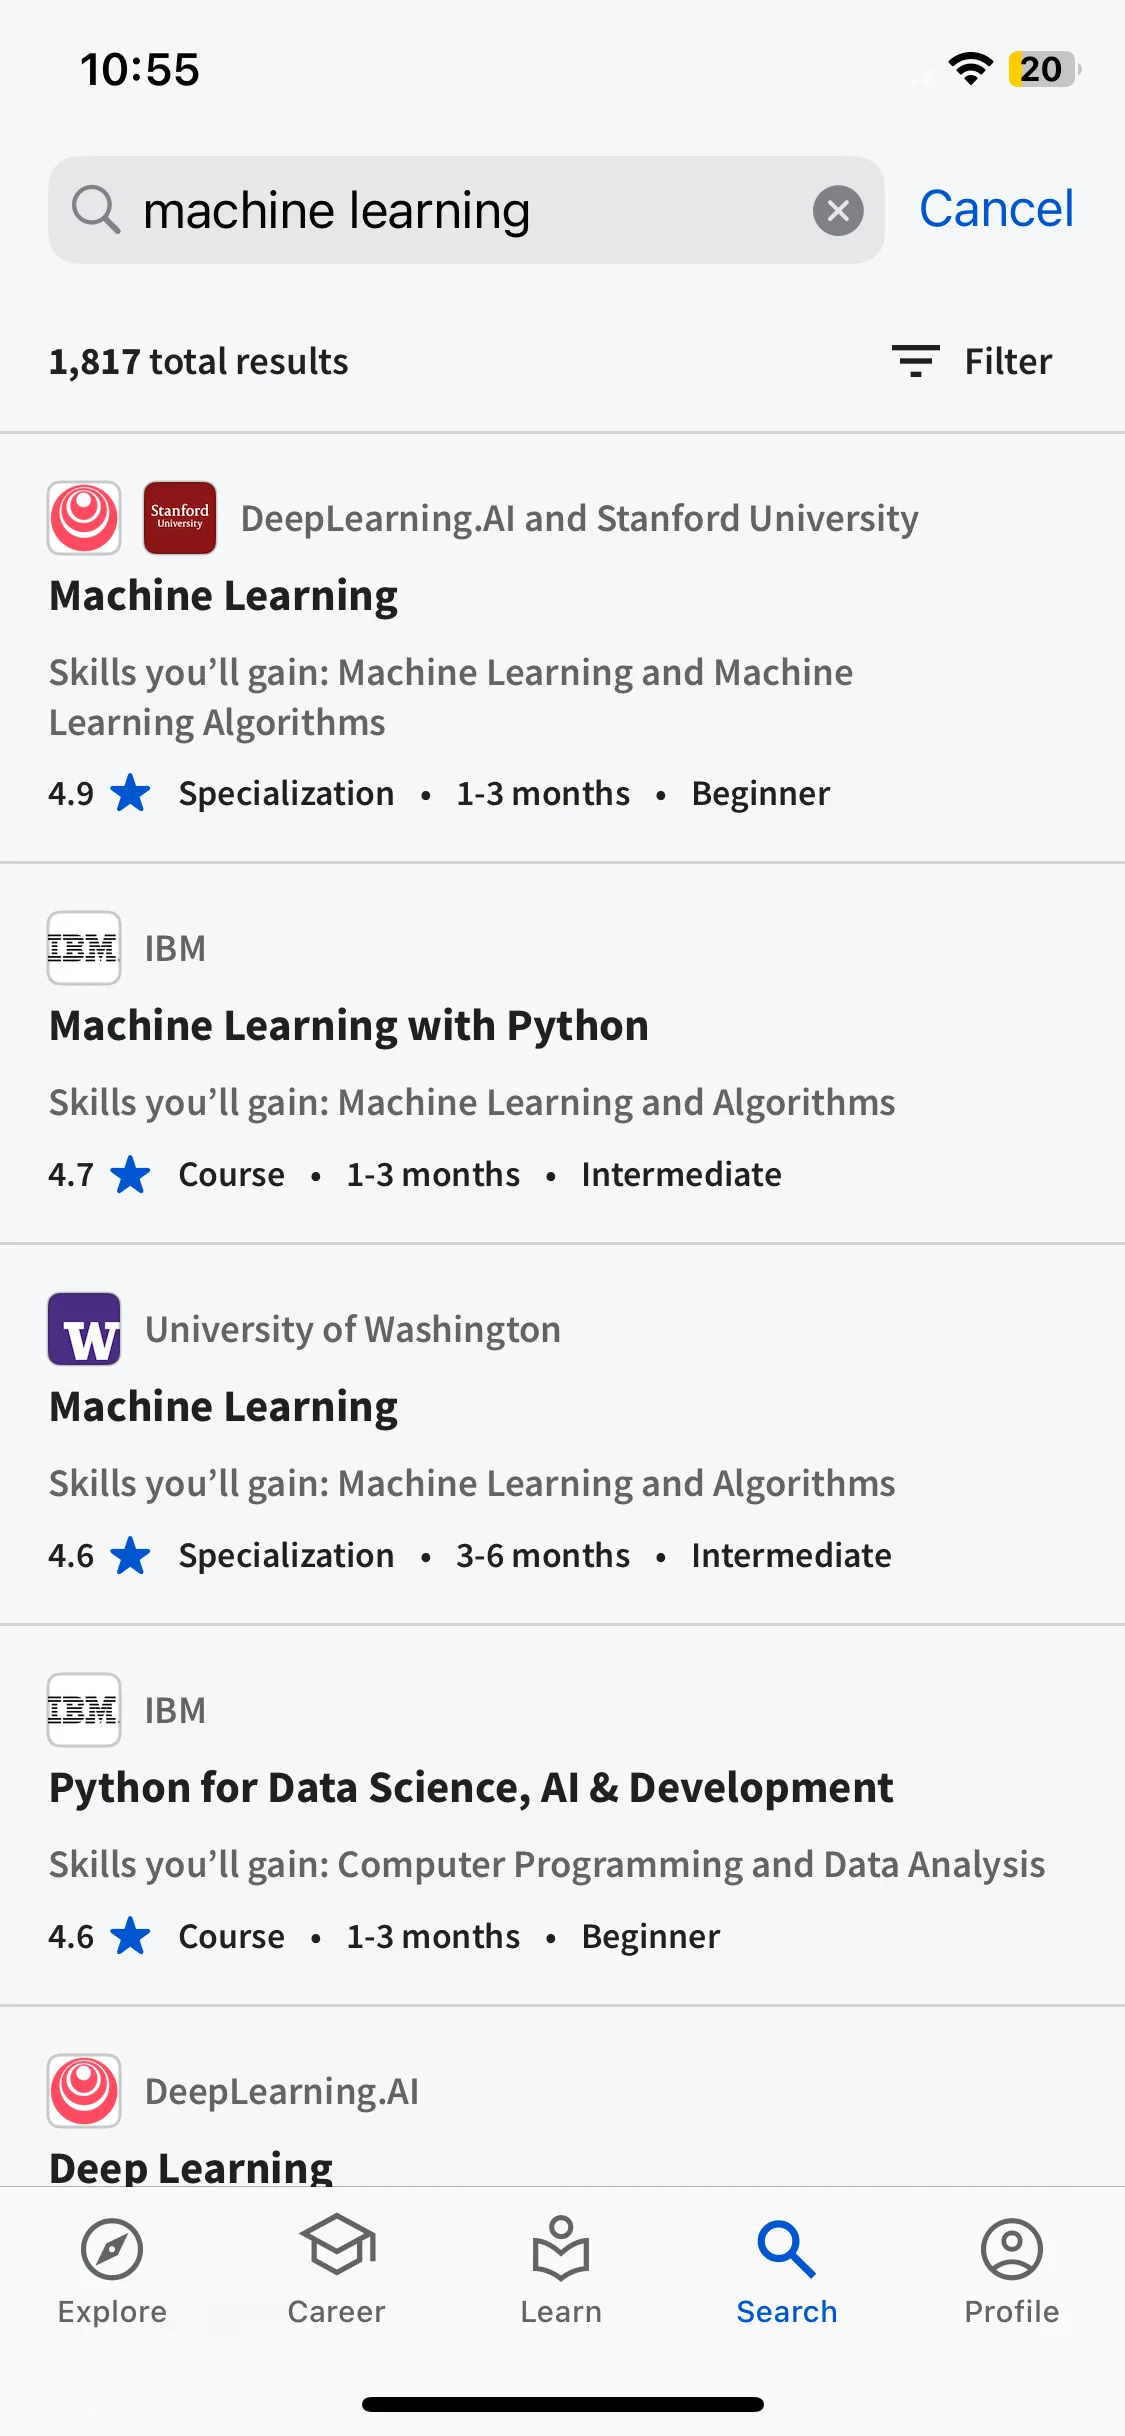
Task: Tap the magnifying glass in search field
Action: pyautogui.click(x=96, y=210)
